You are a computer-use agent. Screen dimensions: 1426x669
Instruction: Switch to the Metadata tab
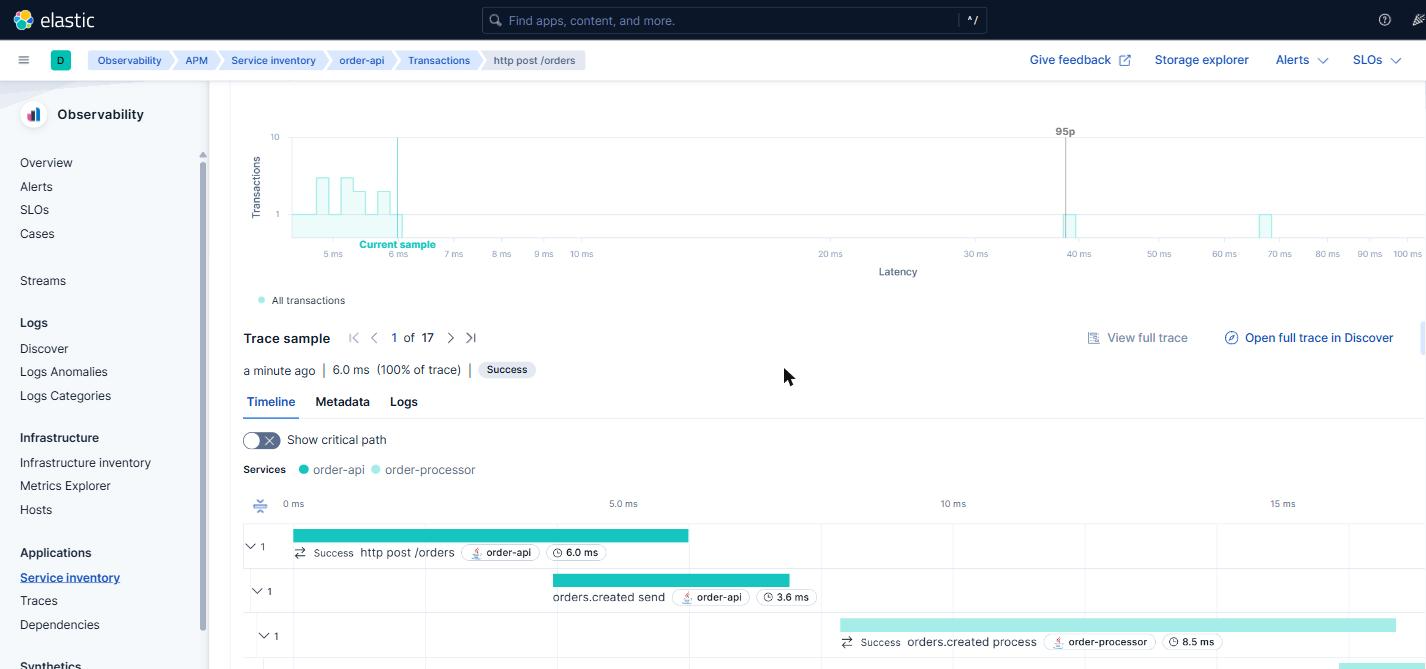pyautogui.click(x=342, y=402)
